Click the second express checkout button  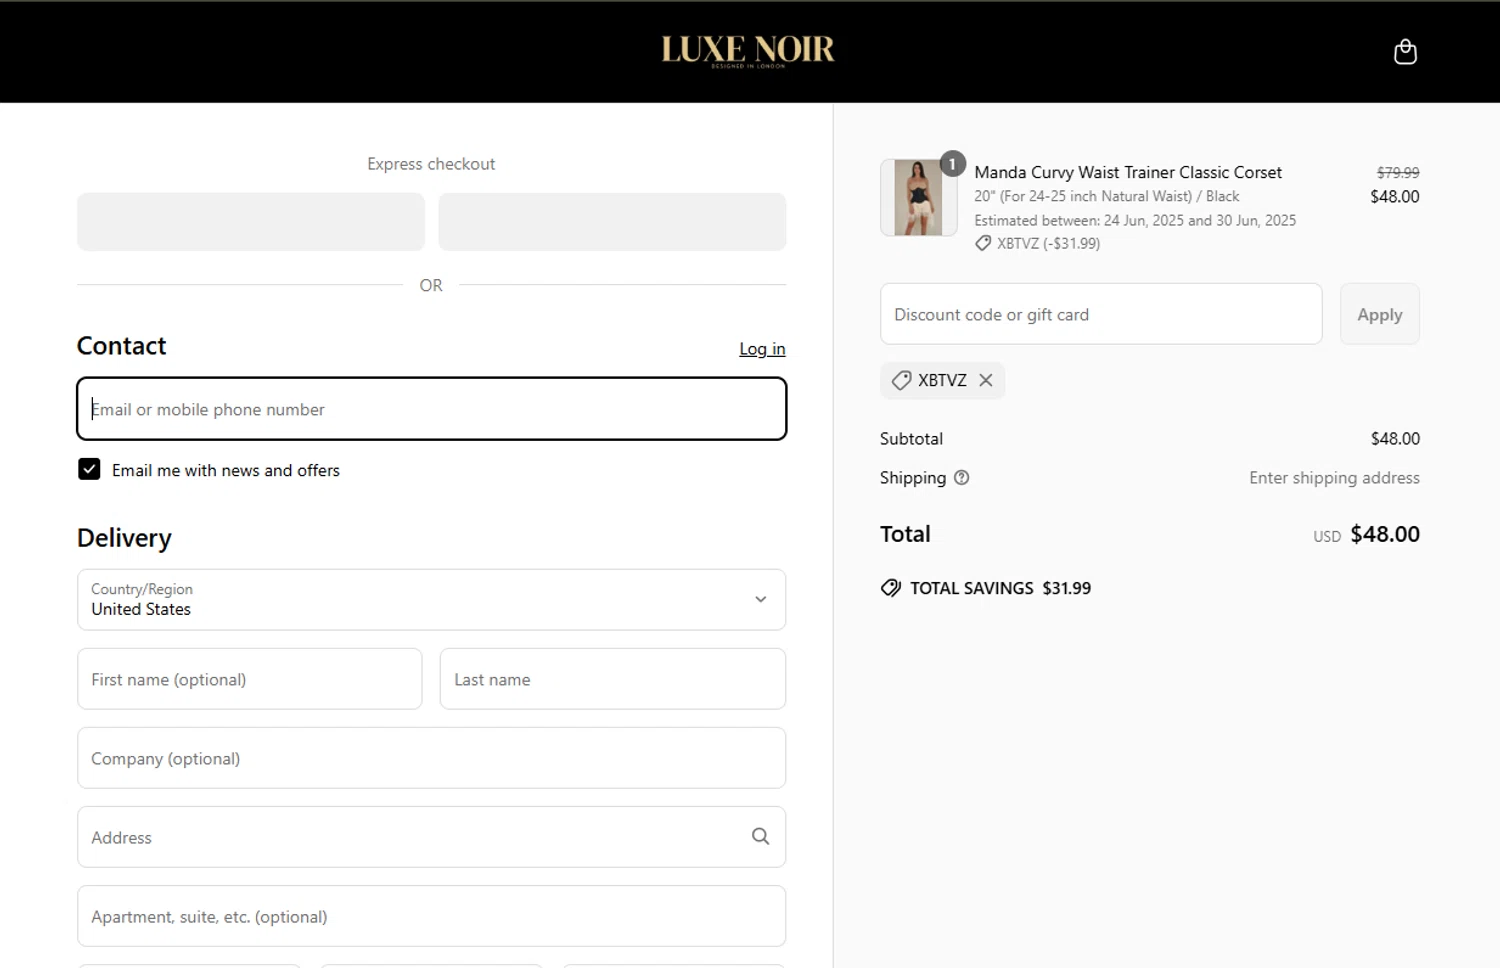click(x=612, y=222)
